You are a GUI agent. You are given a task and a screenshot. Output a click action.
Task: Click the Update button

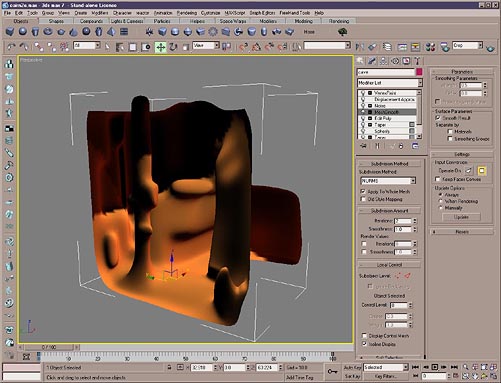pyautogui.click(x=461, y=217)
